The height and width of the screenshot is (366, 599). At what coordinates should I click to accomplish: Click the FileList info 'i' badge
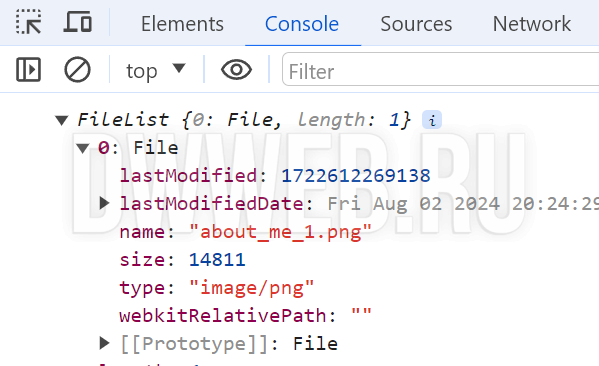(x=432, y=120)
